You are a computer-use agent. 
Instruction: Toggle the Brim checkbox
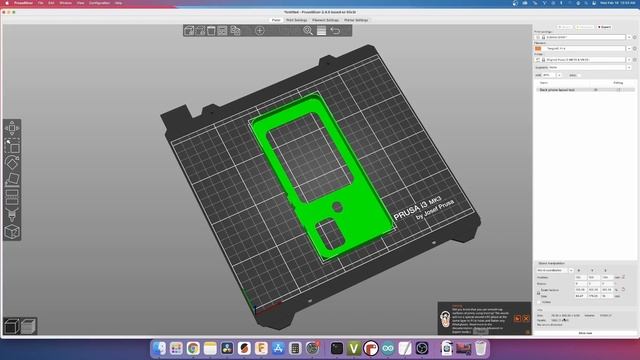coord(579,75)
